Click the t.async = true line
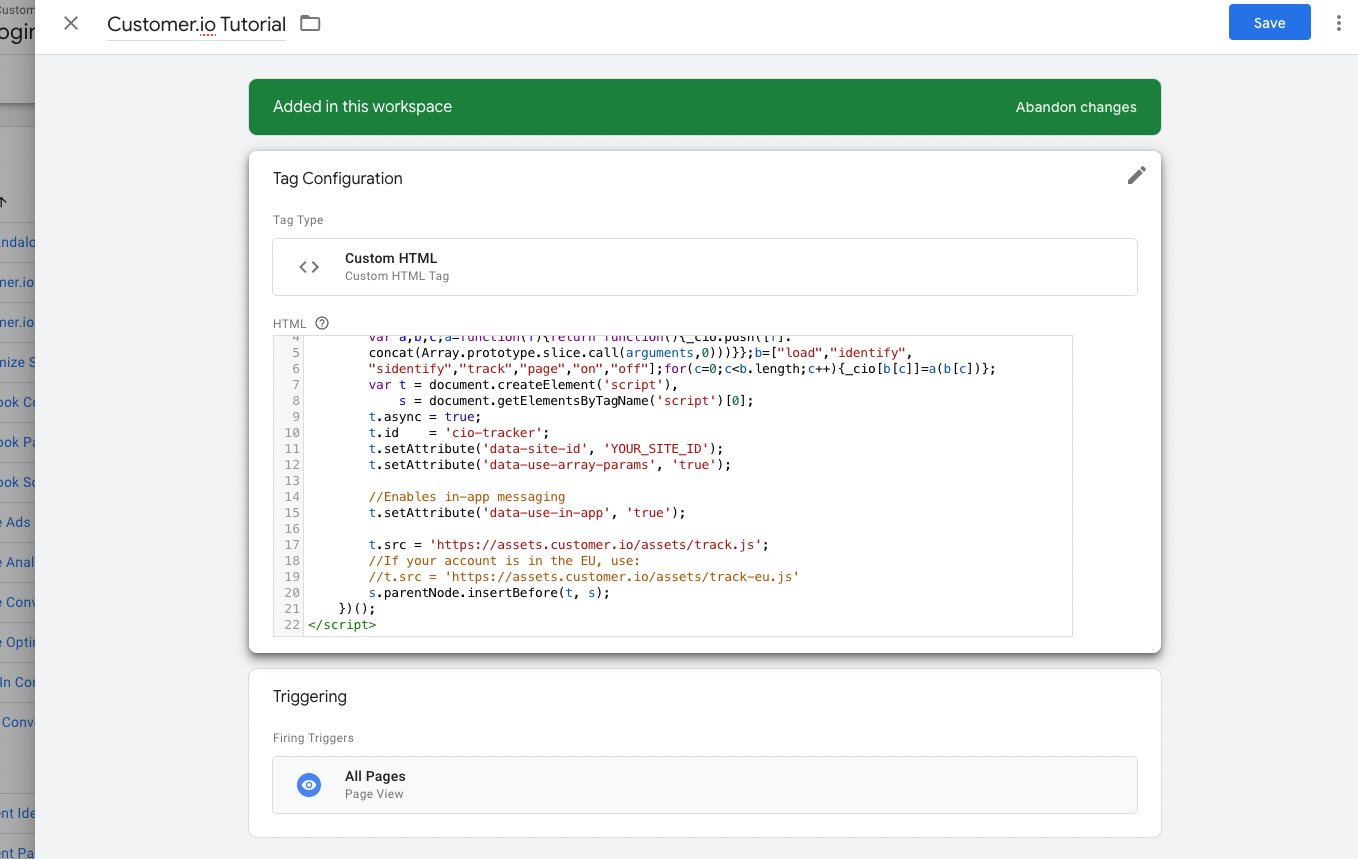 pos(424,417)
